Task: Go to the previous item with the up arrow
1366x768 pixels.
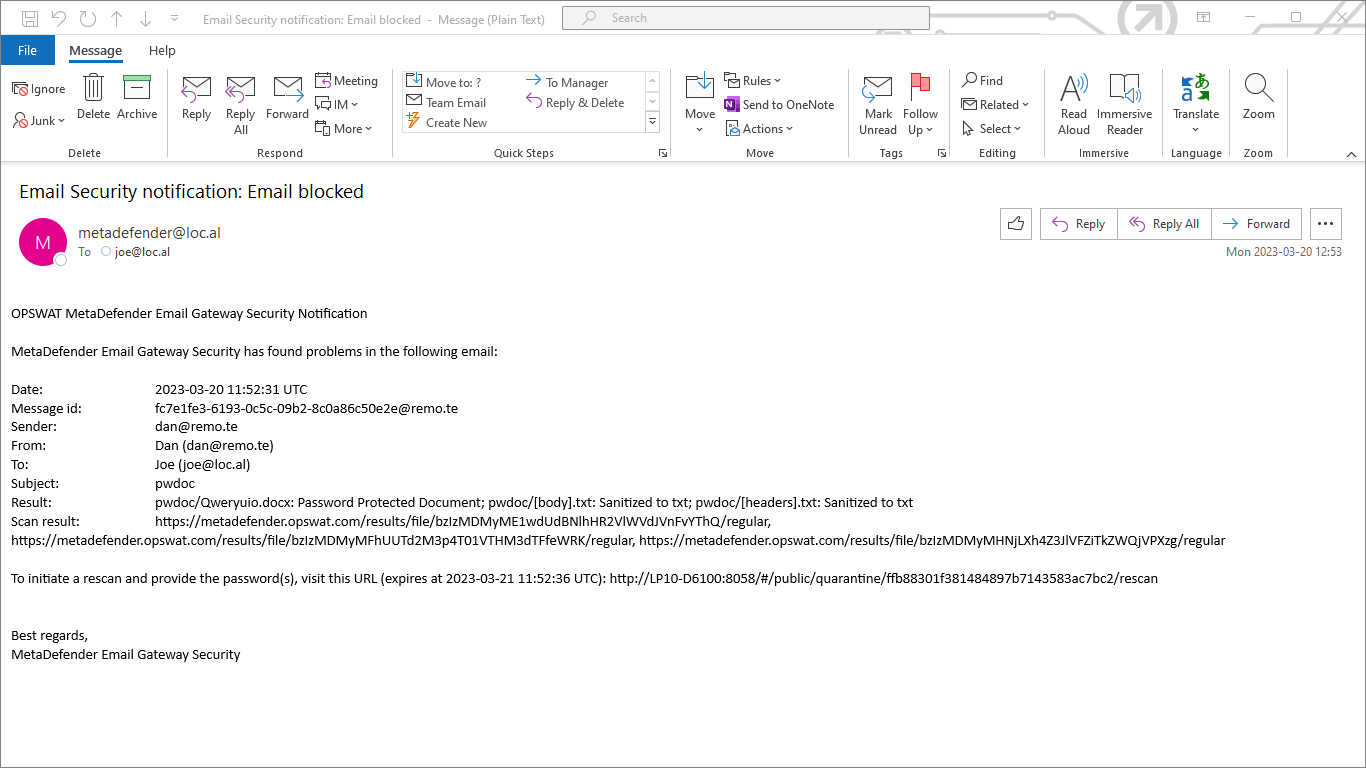Action: coord(117,18)
